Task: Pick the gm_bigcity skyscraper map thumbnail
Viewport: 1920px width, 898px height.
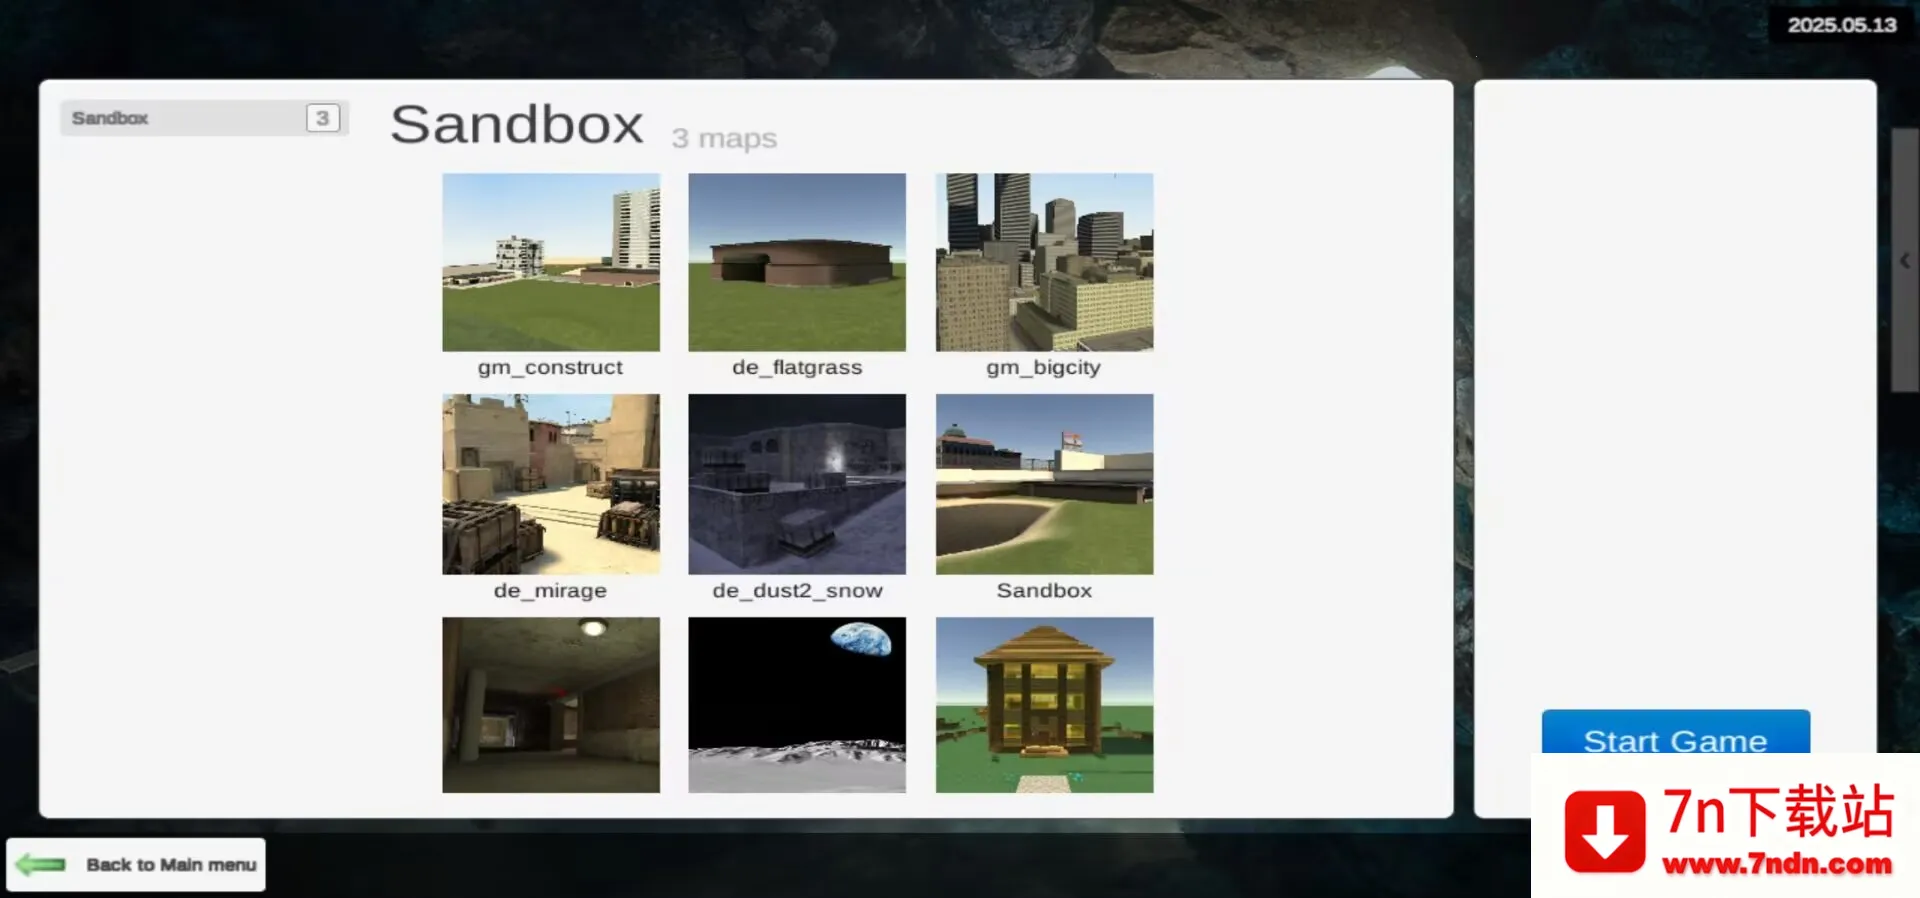Action: (1044, 262)
